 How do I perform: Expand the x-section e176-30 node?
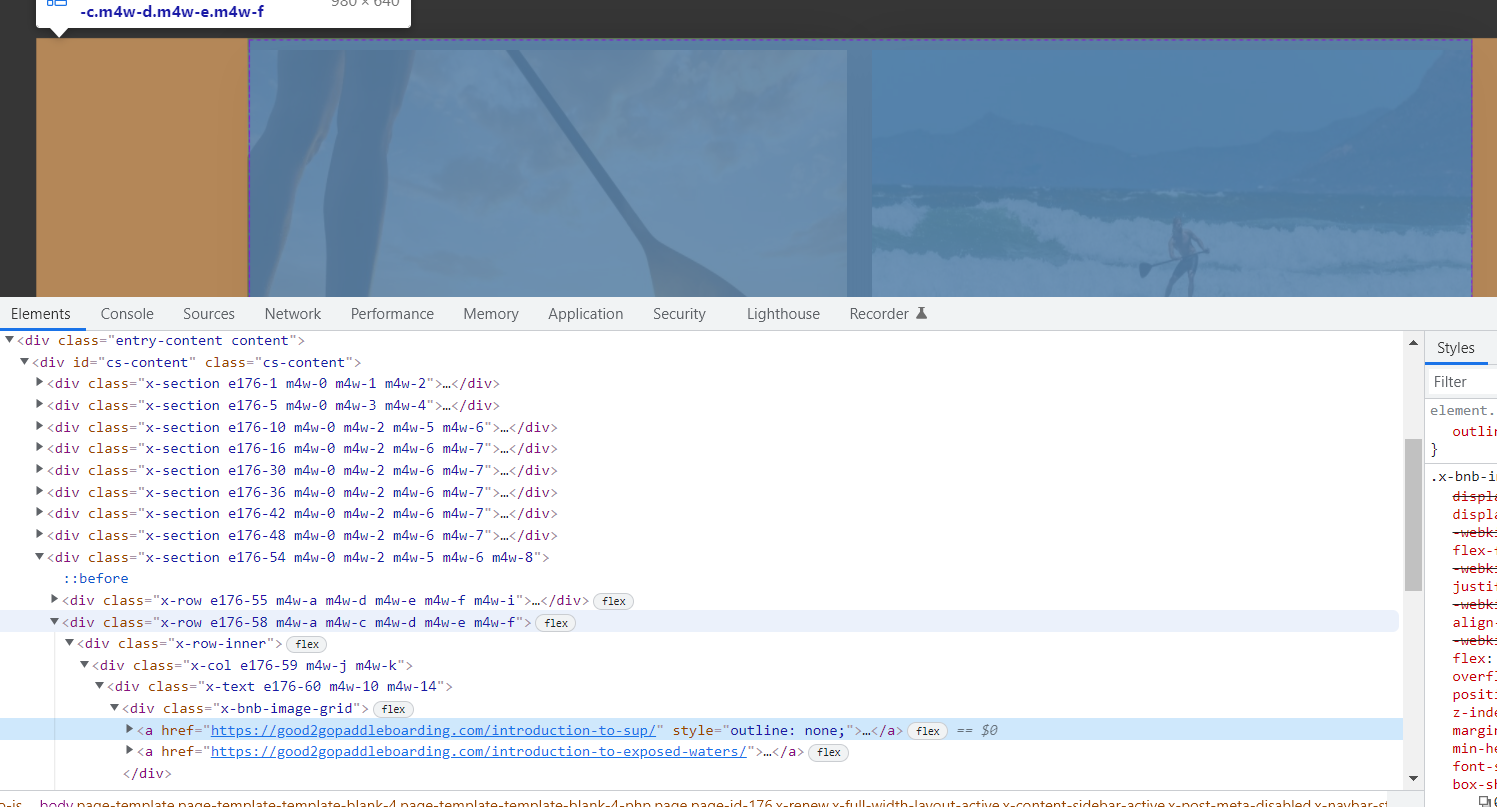tap(40, 470)
